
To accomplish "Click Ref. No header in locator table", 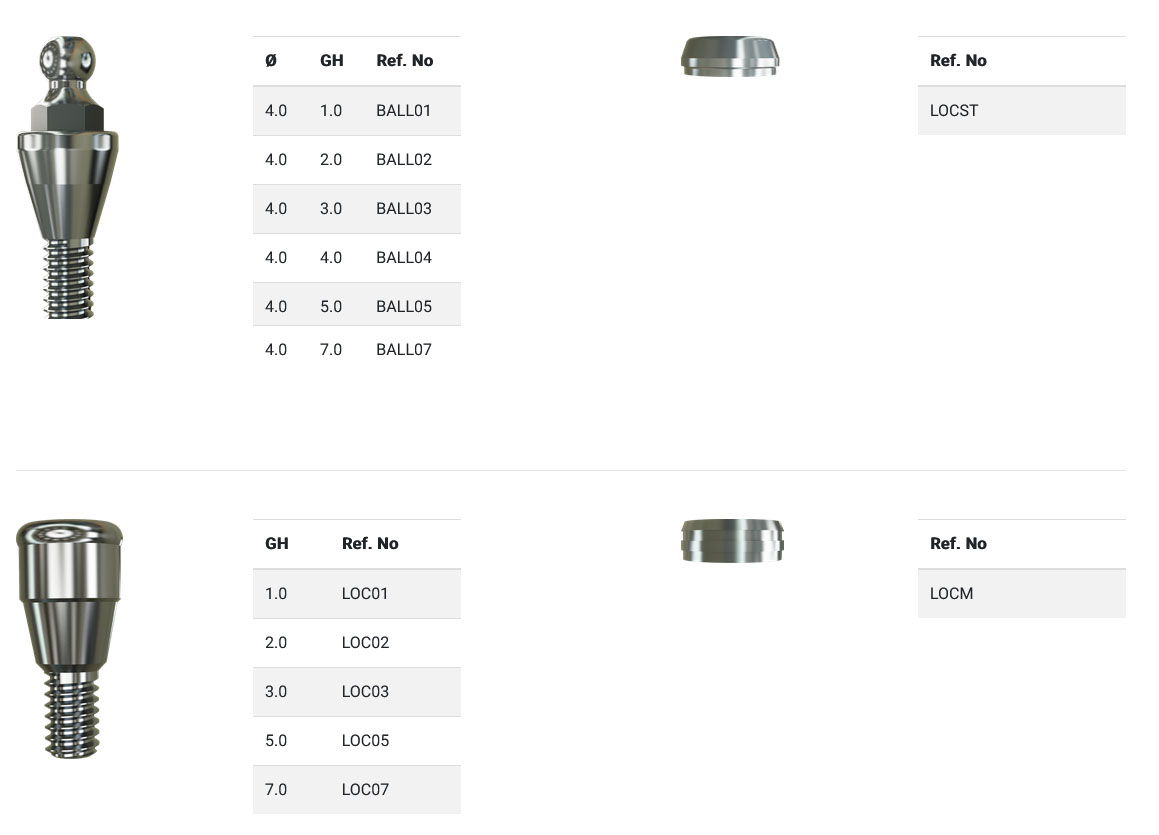I will [370, 544].
